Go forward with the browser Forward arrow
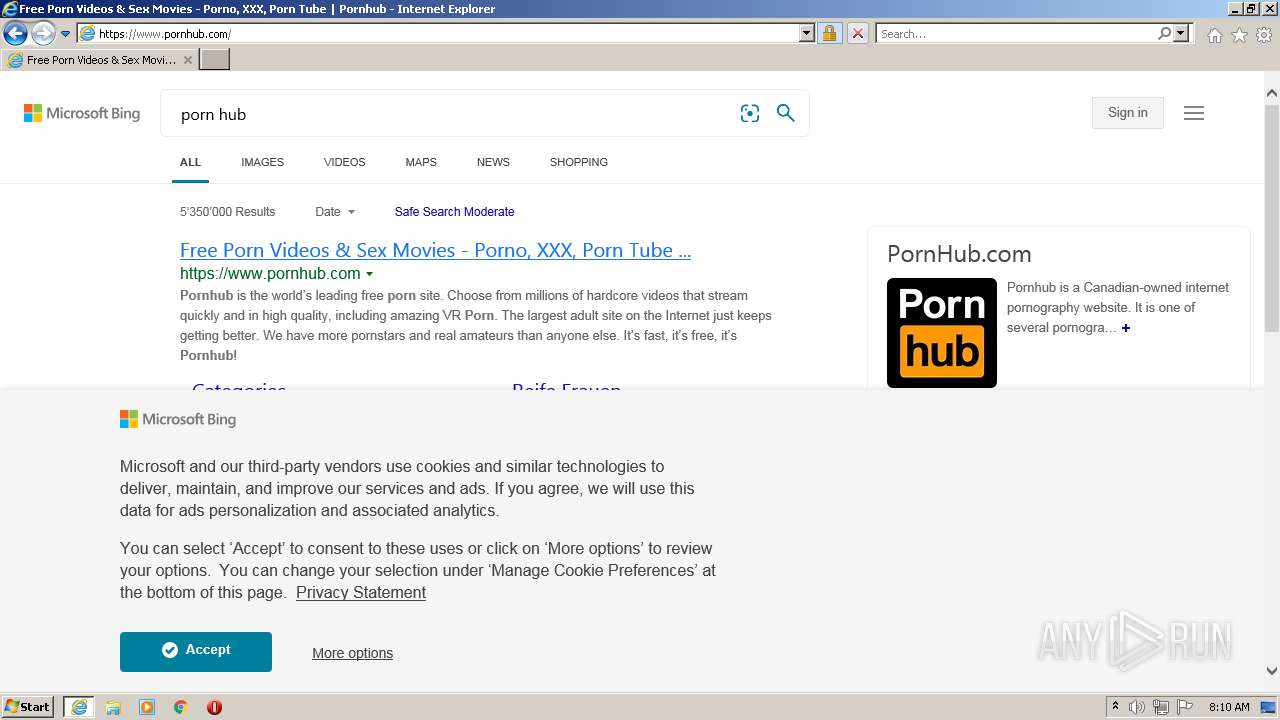Viewport: 1280px width, 720px height. click(x=42, y=34)
